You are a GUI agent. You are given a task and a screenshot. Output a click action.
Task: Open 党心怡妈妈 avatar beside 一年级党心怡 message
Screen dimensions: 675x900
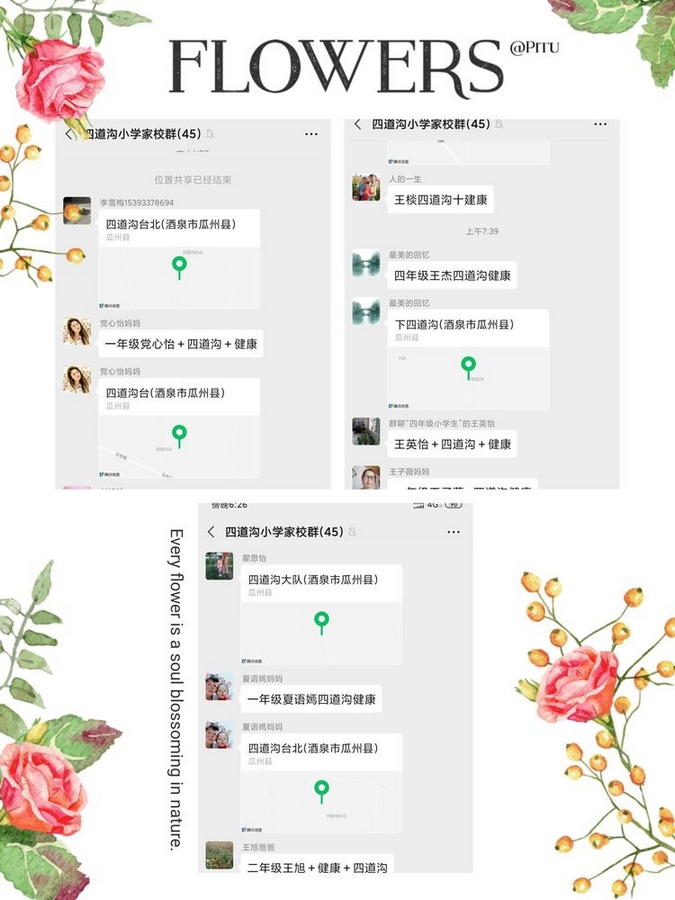click(77, 332)
